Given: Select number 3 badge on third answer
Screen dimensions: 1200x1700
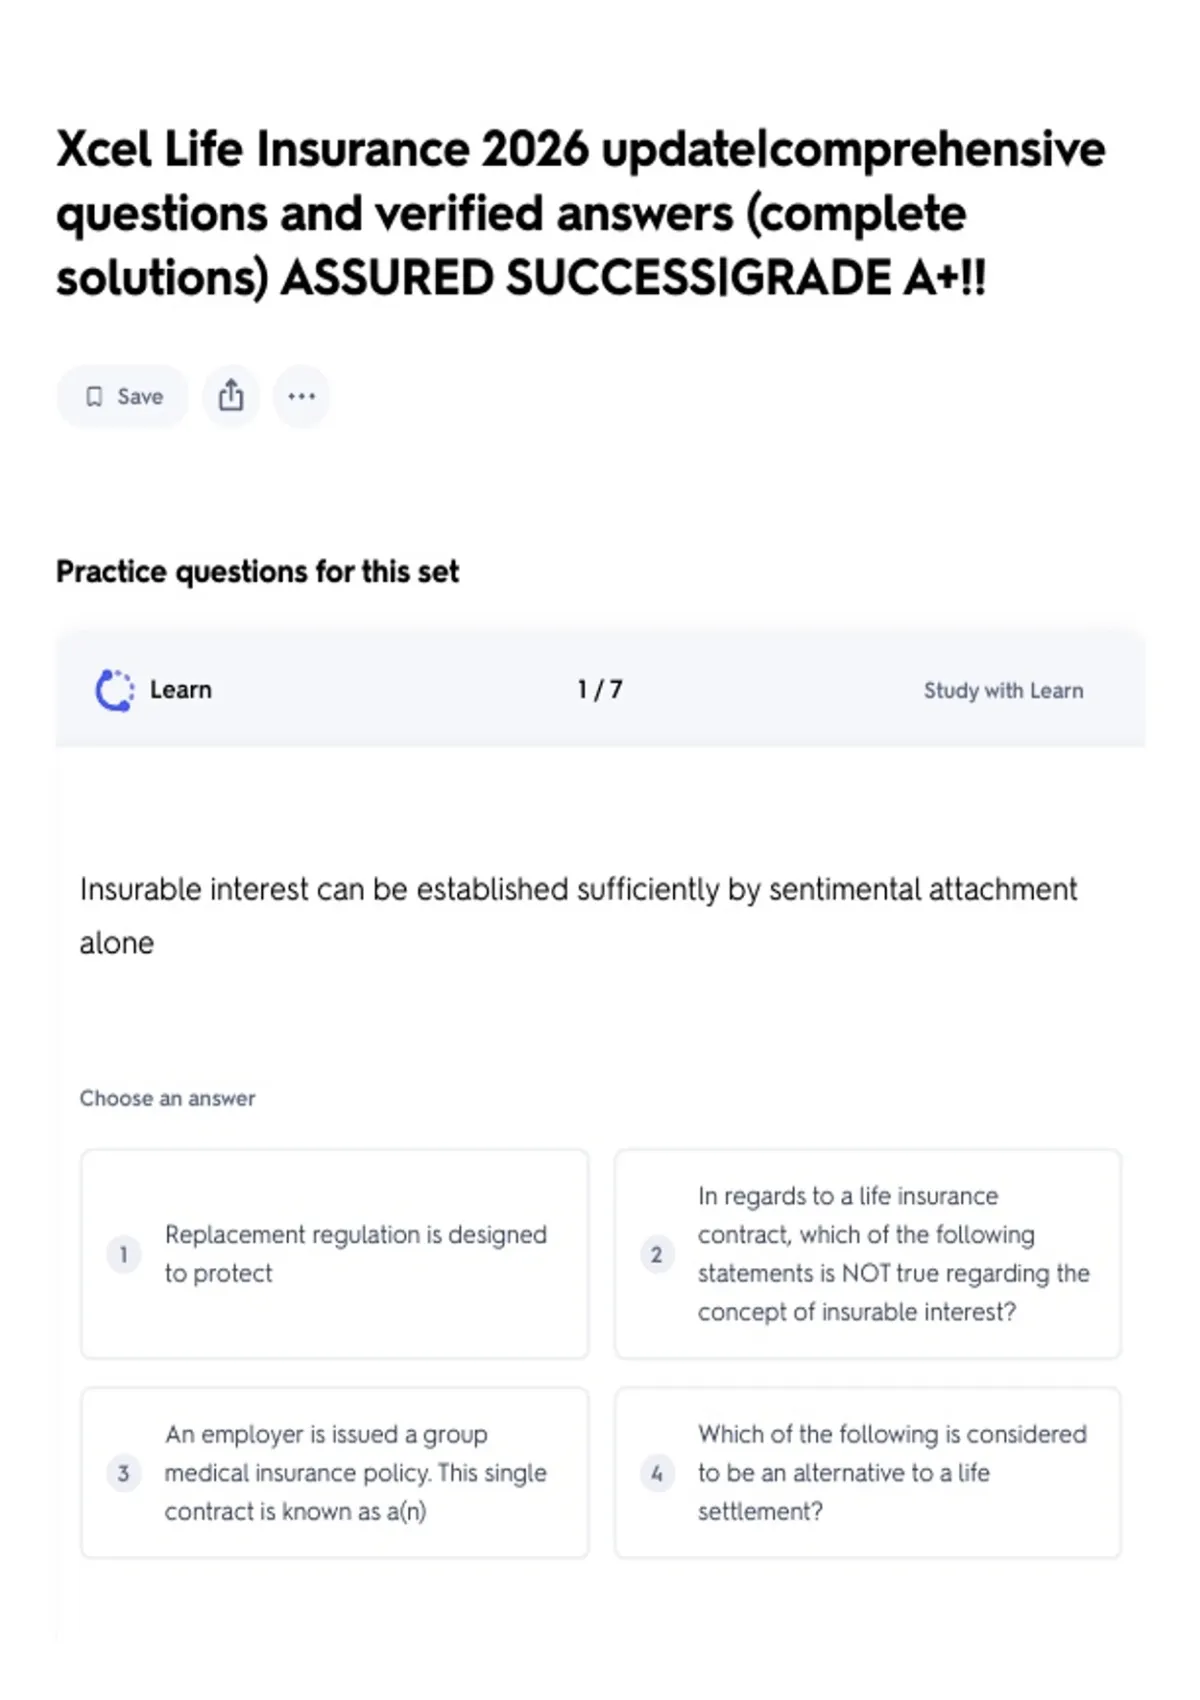Looking at the screenshot, I should [x=123, y=1473].
